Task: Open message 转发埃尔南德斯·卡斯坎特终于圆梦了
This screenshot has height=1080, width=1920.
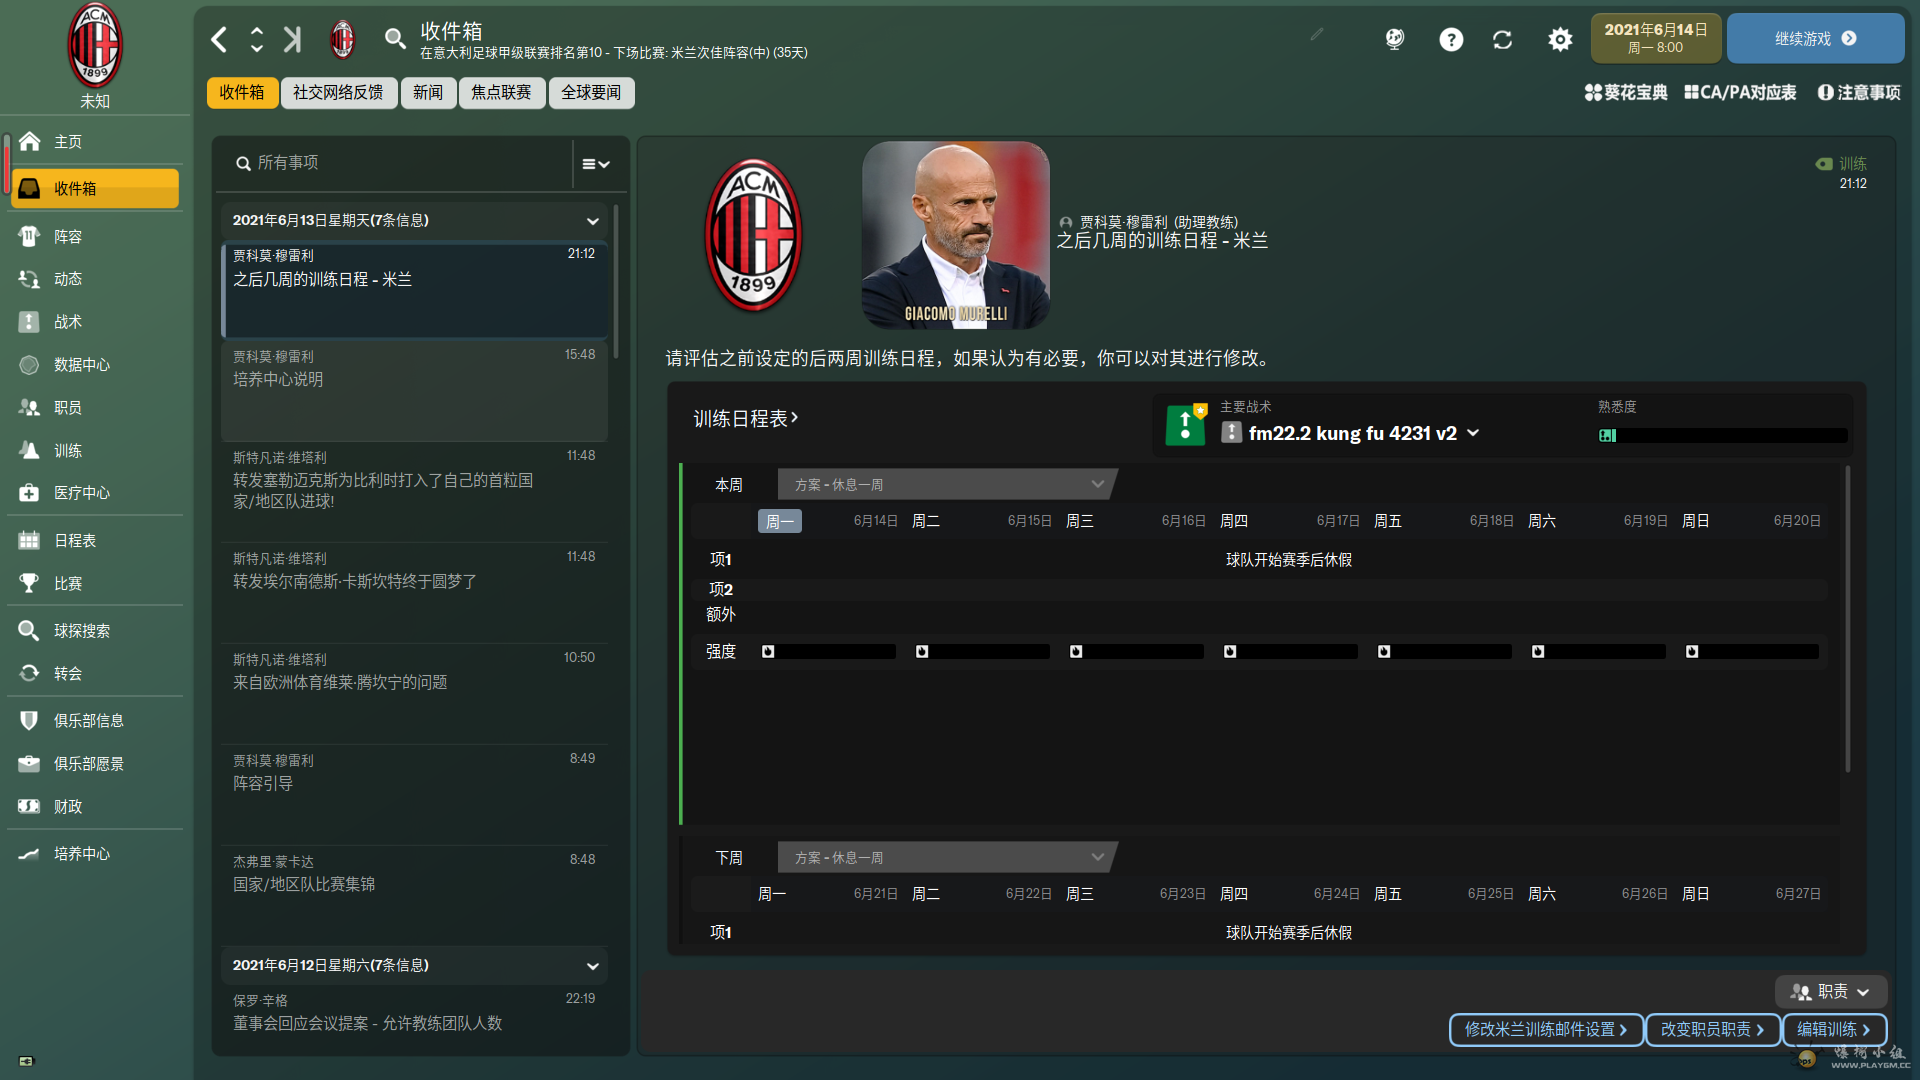Action: (x=414, y=592)
